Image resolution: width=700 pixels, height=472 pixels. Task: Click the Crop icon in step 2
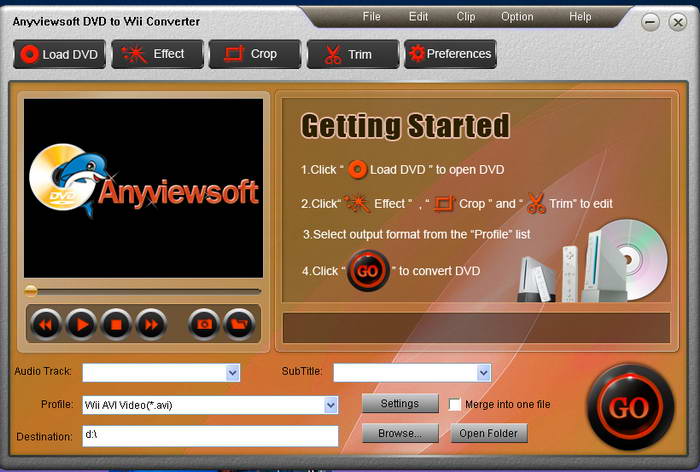(x=444, y=204)
